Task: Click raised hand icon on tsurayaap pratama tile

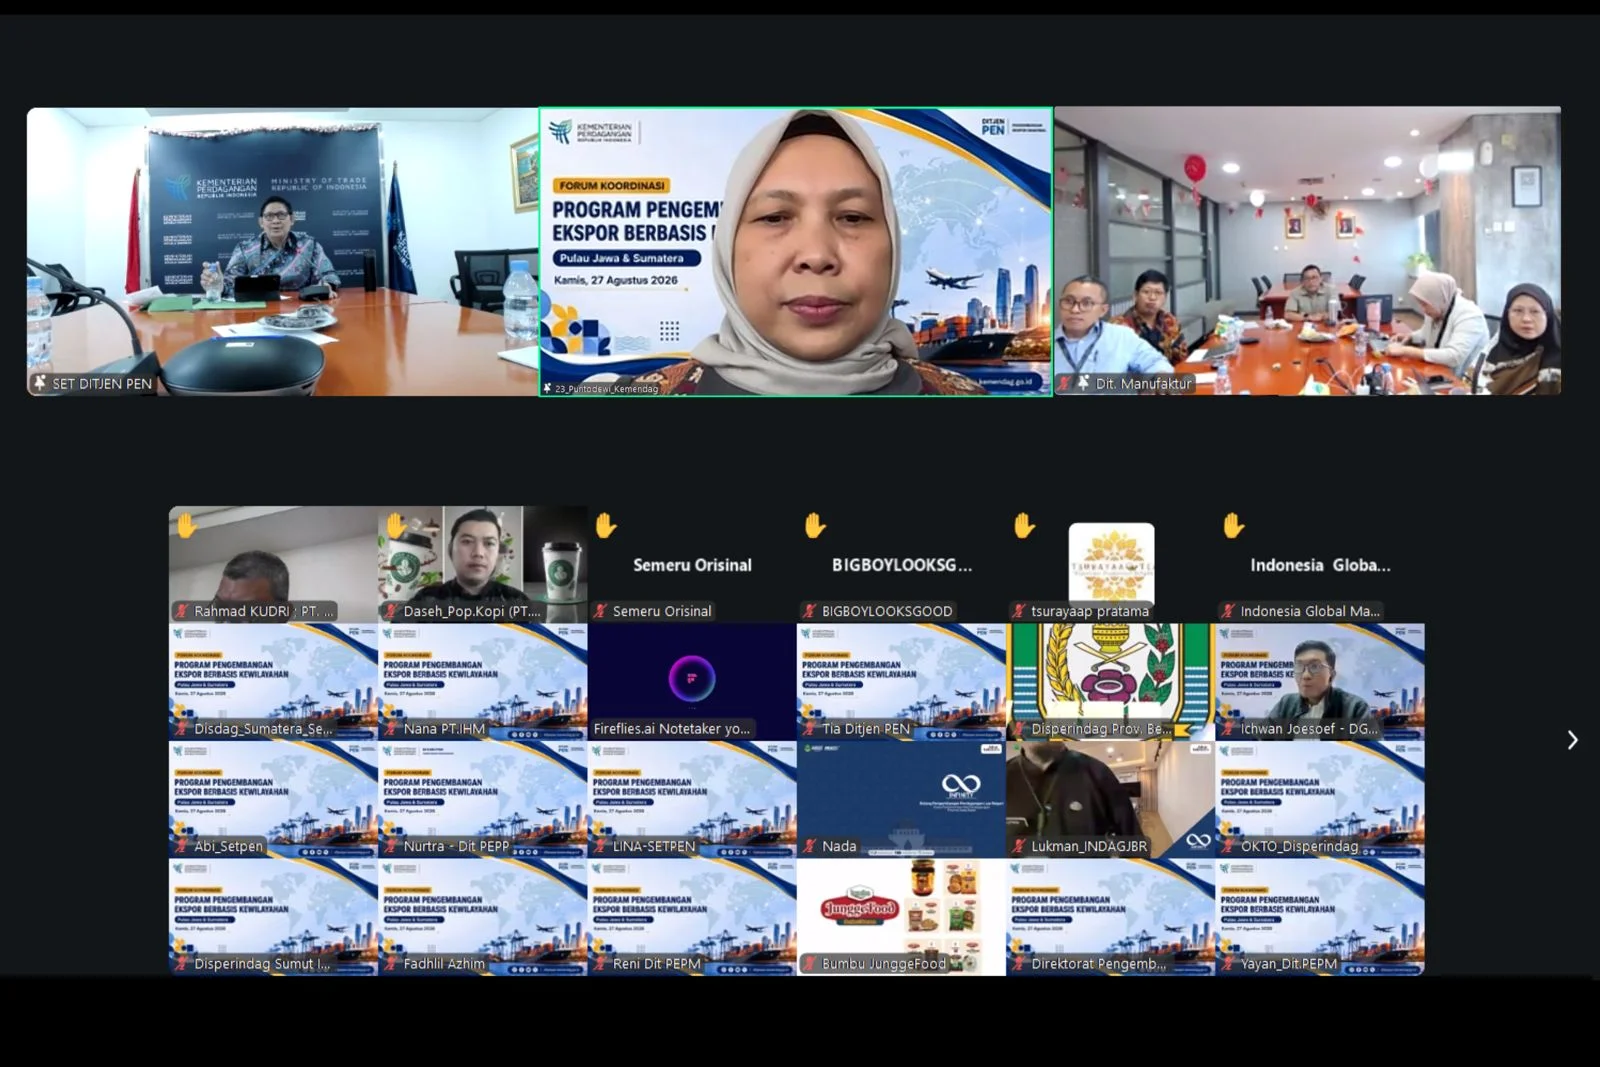Action: (x=1024, y=526)
